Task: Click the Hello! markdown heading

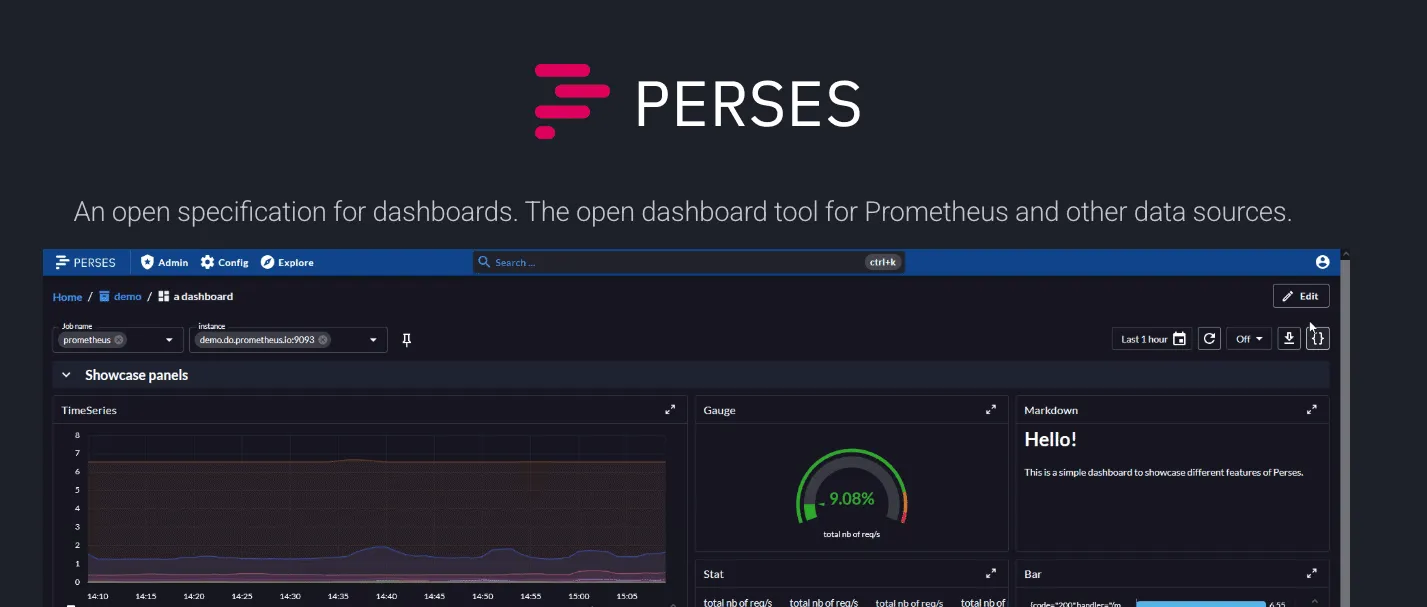Action: [1050, 439]
